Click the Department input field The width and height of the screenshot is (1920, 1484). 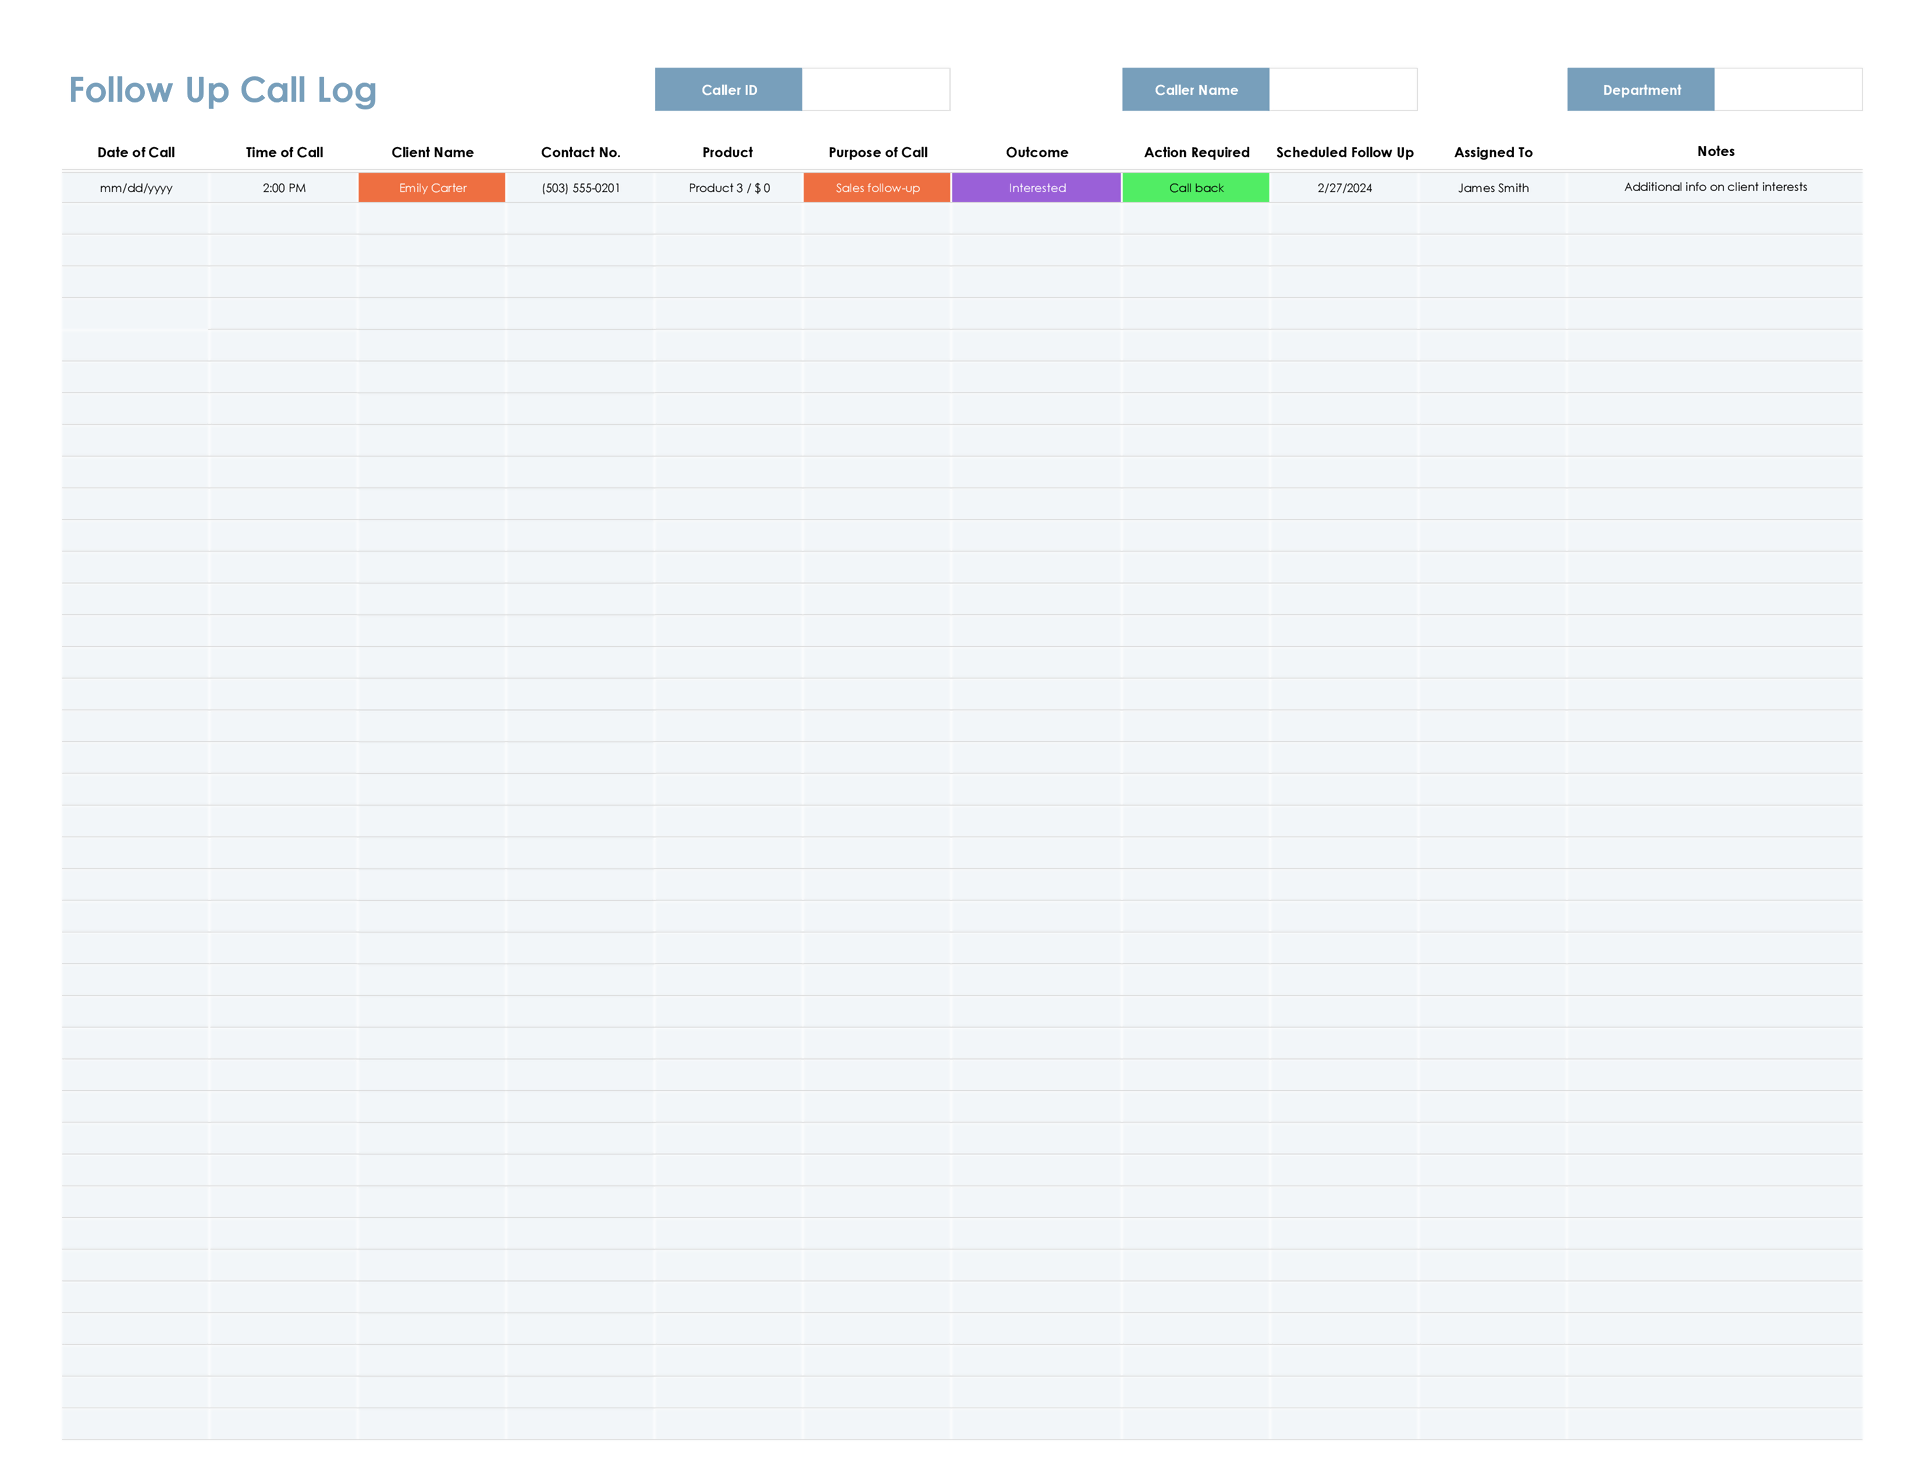1789,89
